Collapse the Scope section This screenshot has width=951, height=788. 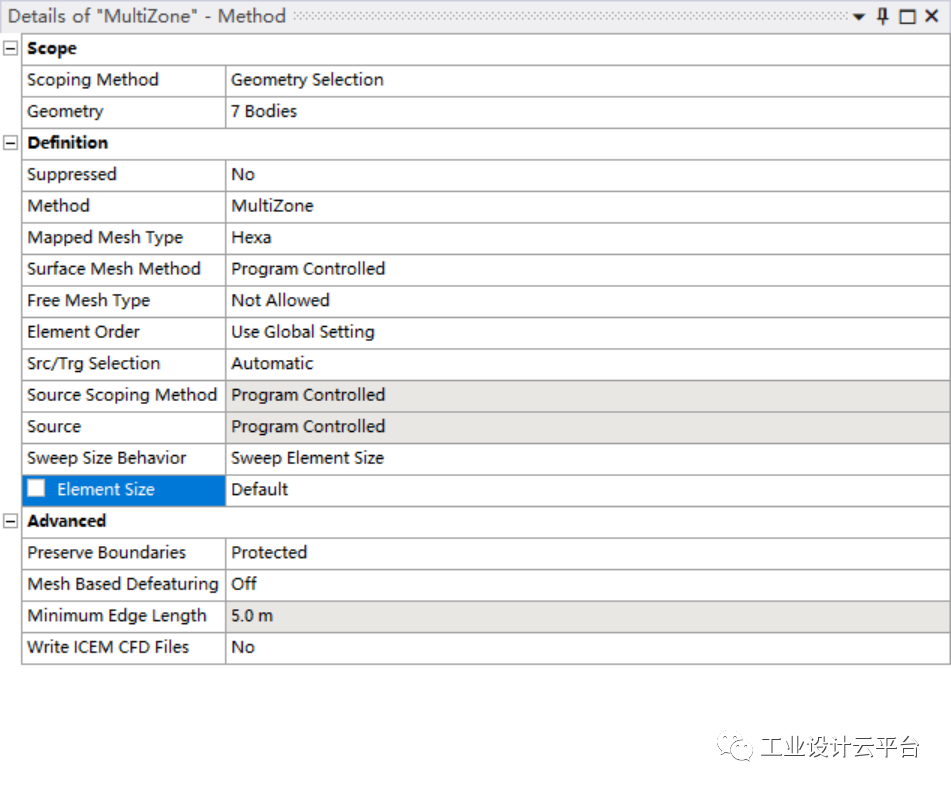(10, 49)
